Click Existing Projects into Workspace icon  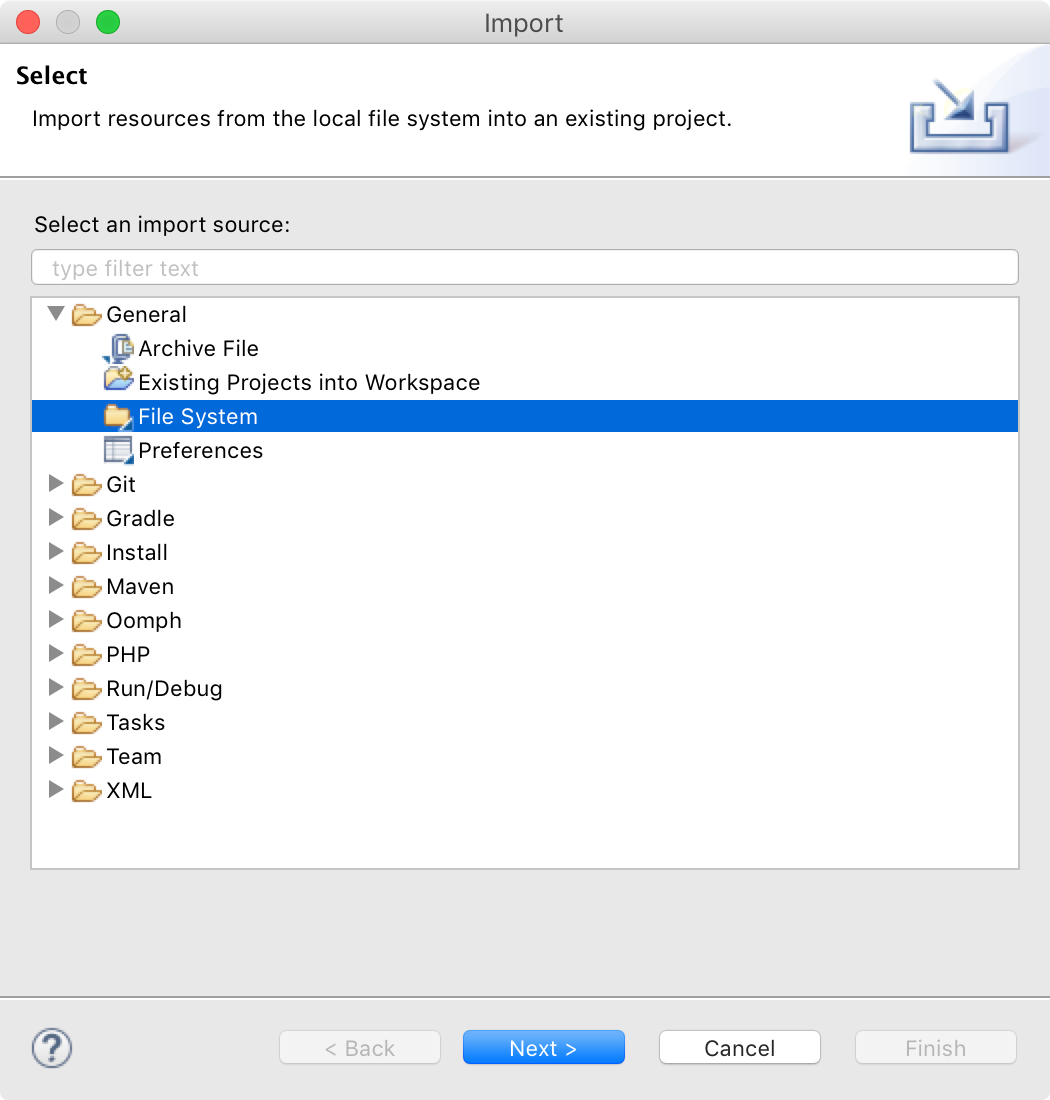click(x=118, y=382)
